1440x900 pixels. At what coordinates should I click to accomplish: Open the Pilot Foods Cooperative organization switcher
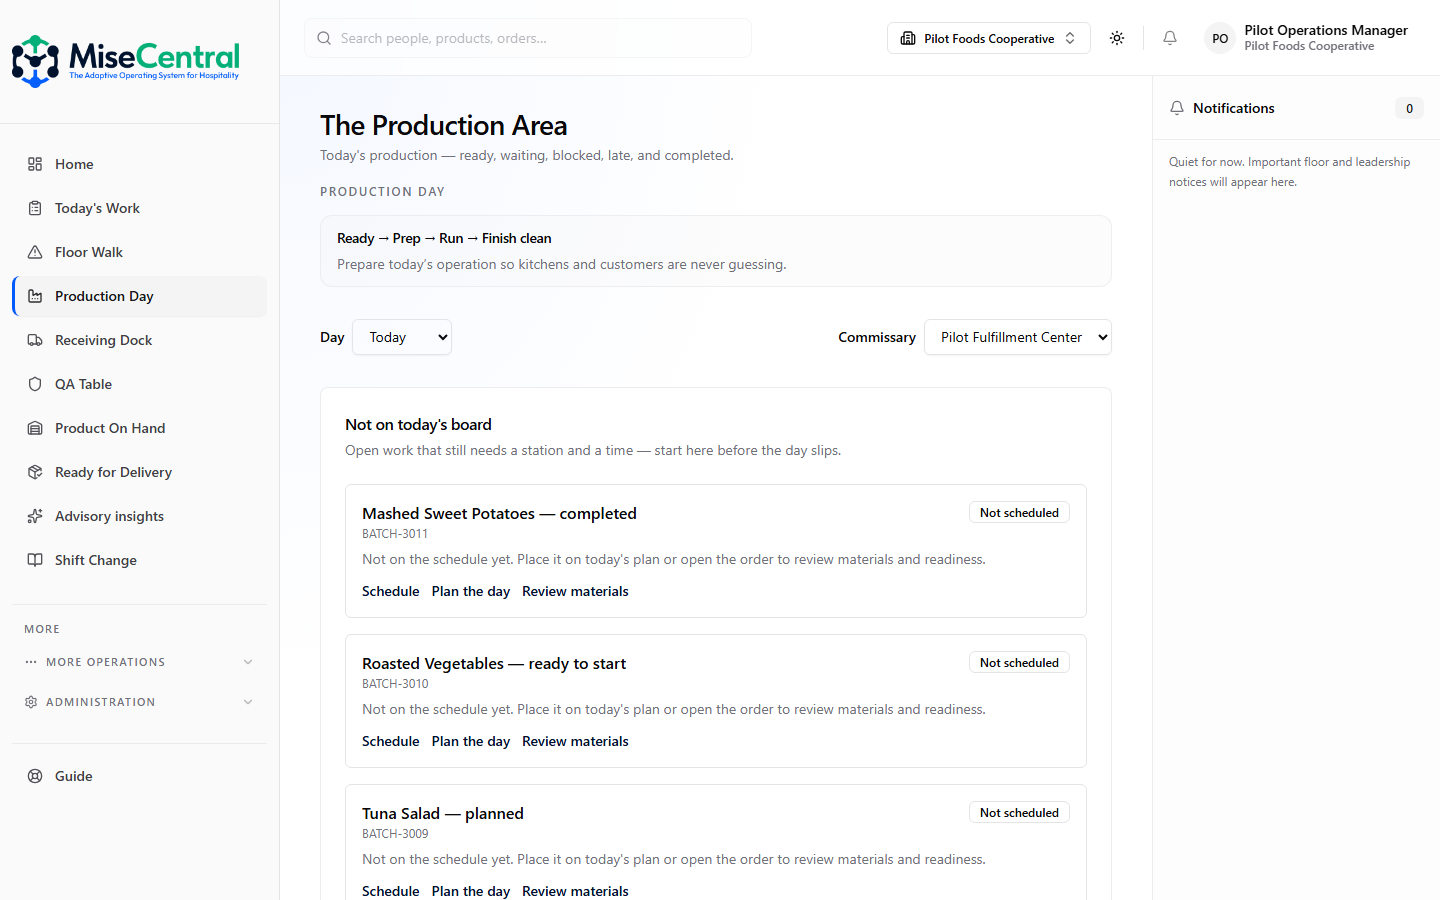pyautogui.click(x=989, y=38)
